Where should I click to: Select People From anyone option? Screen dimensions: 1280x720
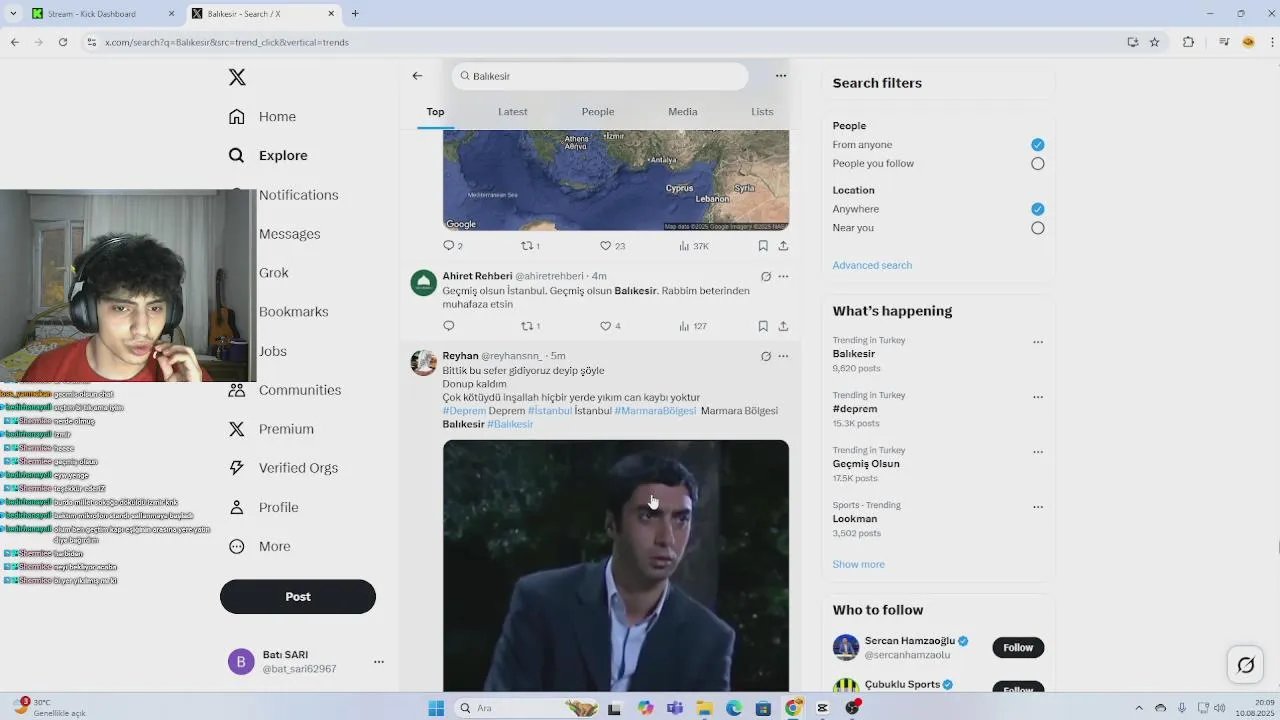click(1038, 145)
